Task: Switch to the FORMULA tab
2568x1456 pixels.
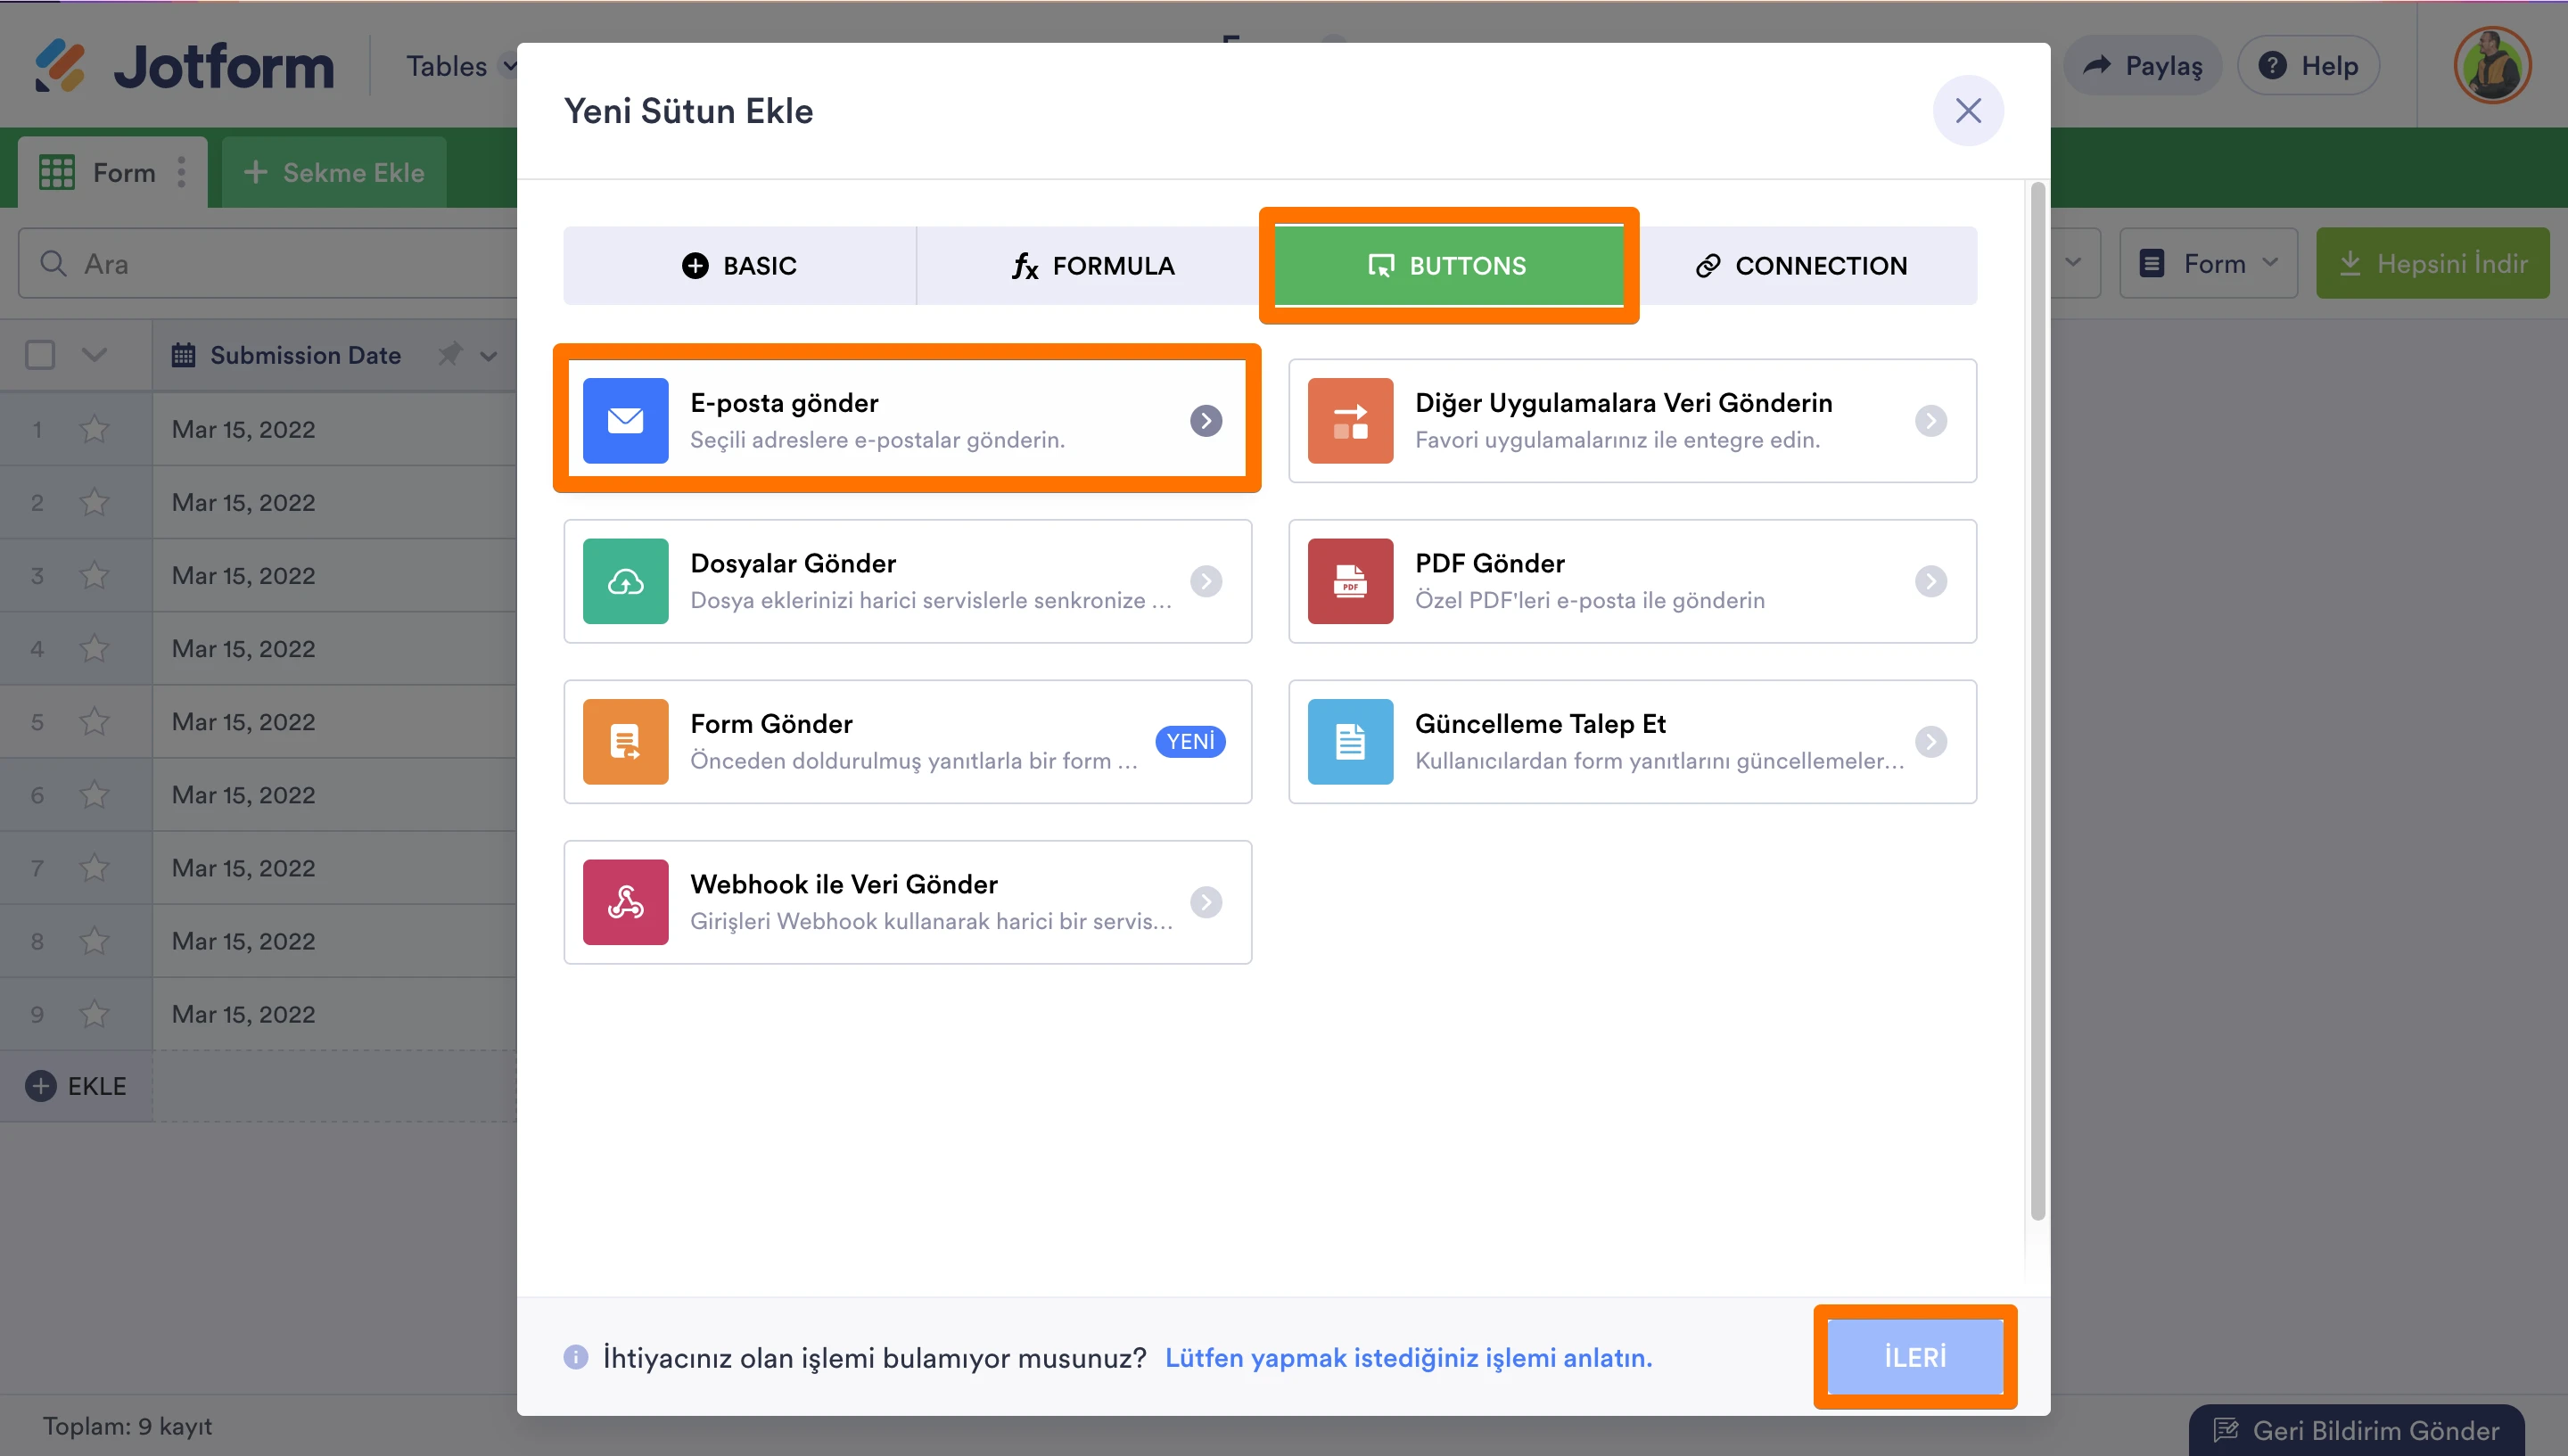Action: (x=1092, y=266)
